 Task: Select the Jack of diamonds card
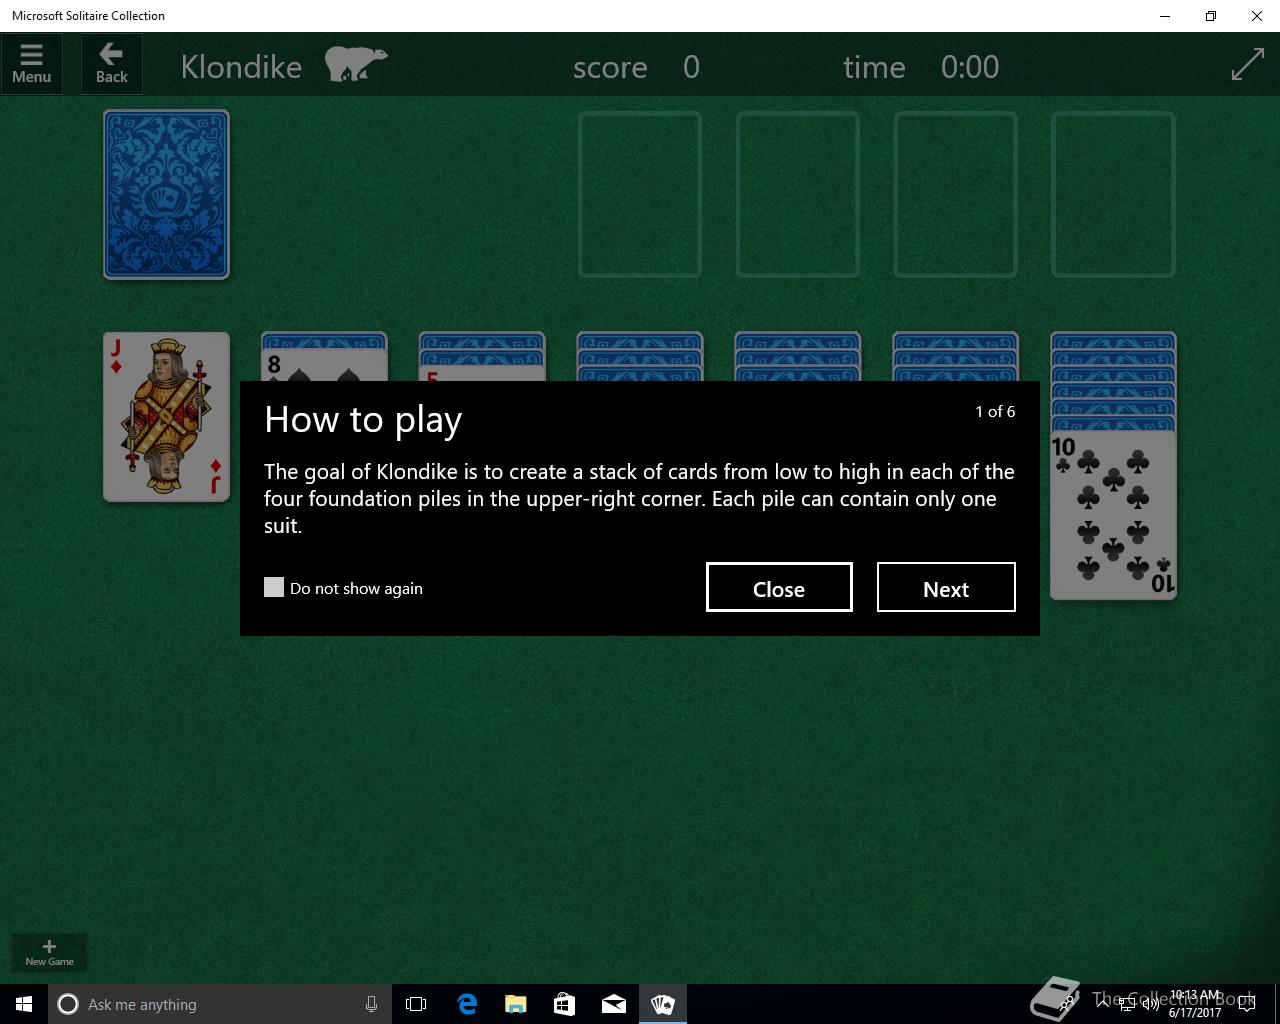point(166,417)
